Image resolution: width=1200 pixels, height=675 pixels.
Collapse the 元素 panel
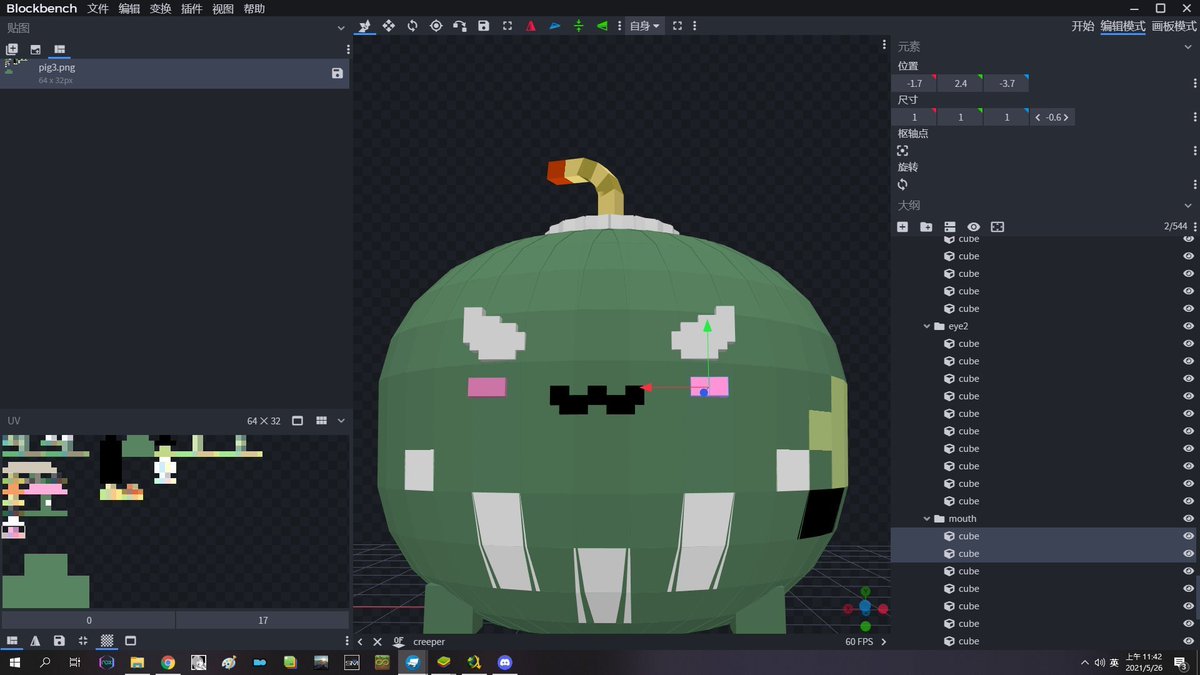click(1188, 46)
